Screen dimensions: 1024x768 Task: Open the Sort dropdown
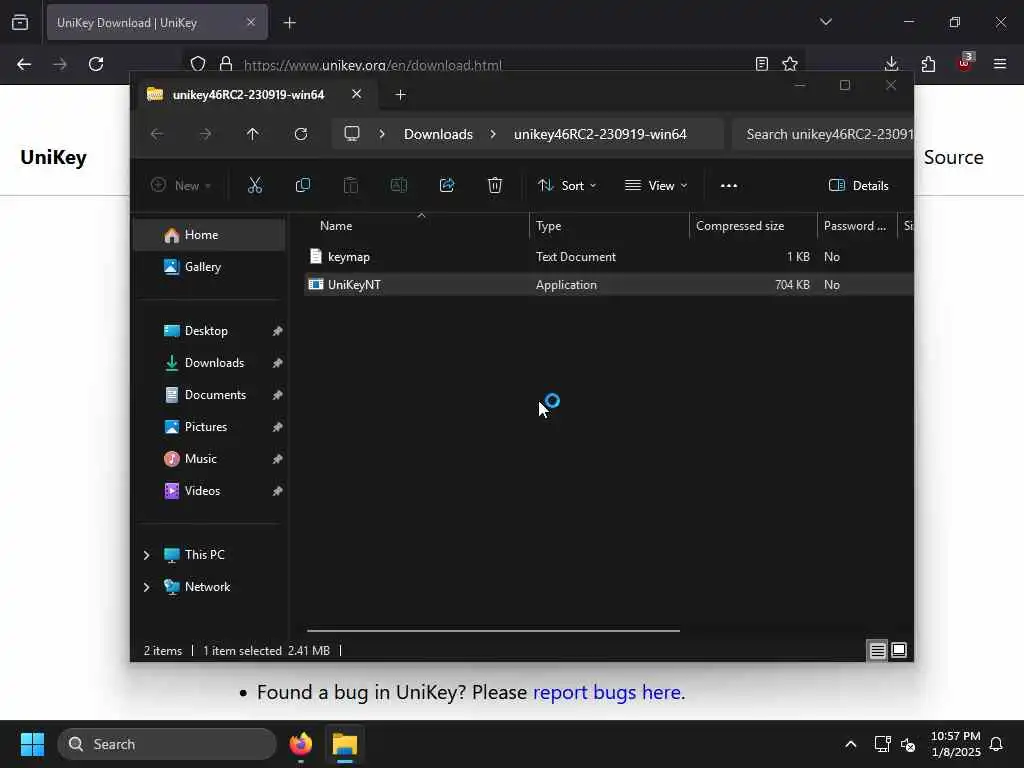point(567,185)
